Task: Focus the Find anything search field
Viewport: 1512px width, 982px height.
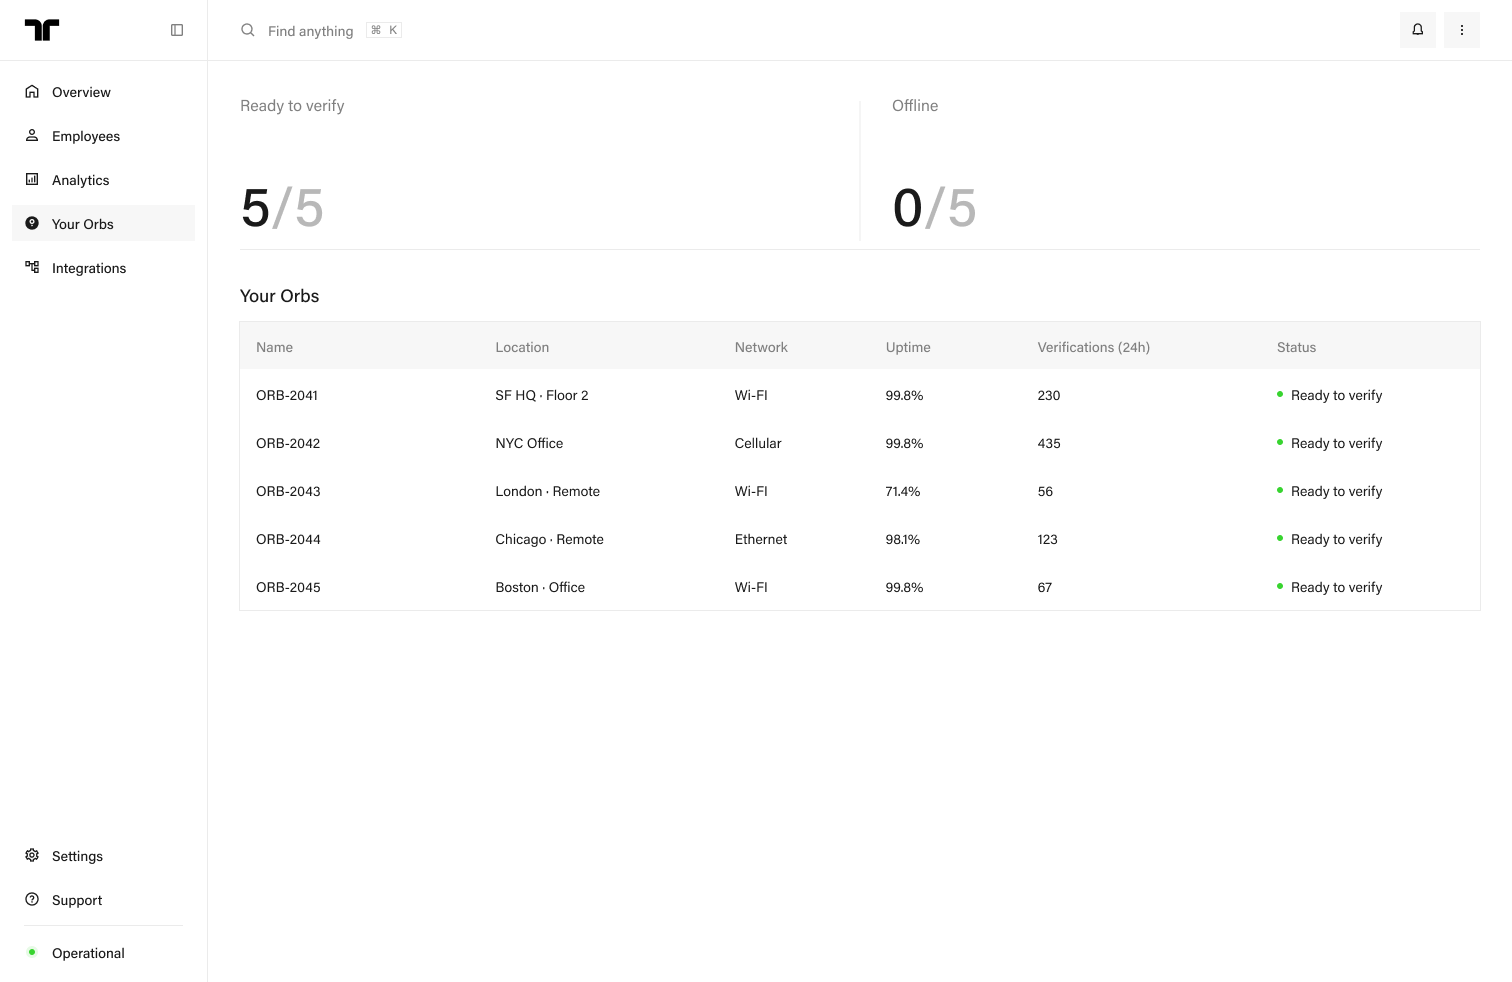Action: coord(310,31)
